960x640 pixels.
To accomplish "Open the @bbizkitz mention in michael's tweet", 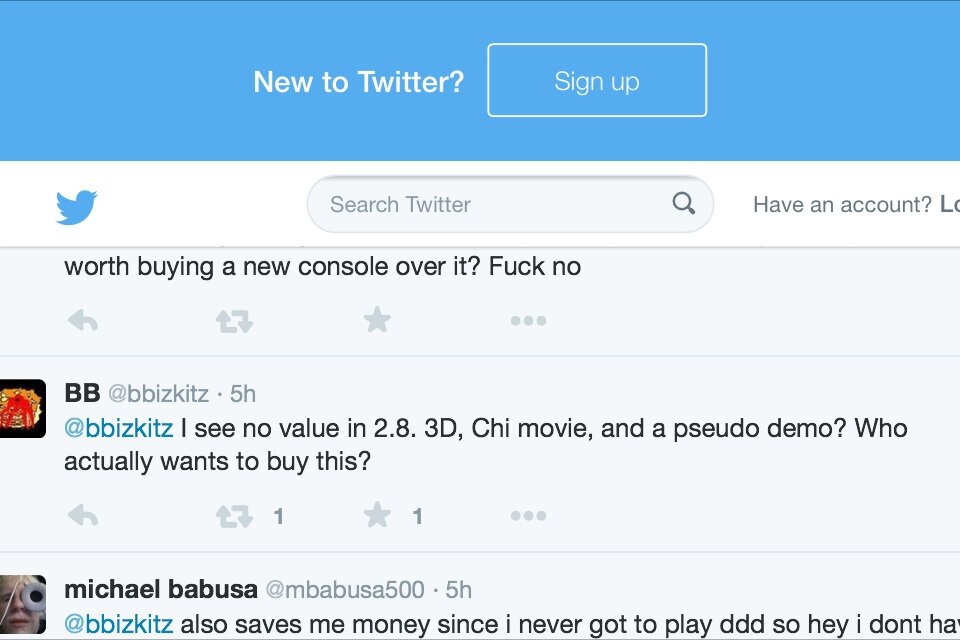I will click(x=118, y=624).
